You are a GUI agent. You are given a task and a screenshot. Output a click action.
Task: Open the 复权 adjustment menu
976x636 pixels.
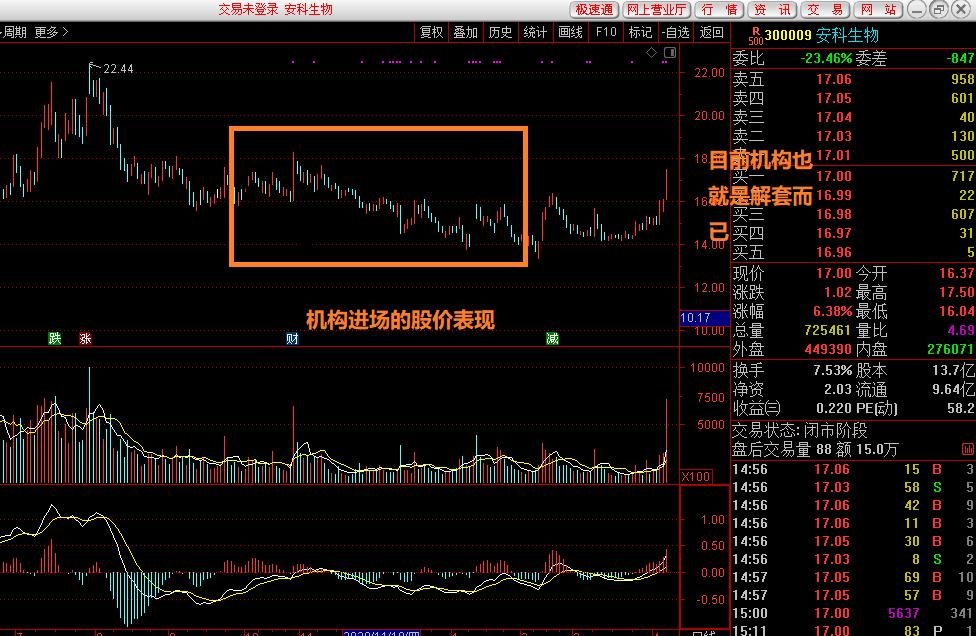[431, 32]
